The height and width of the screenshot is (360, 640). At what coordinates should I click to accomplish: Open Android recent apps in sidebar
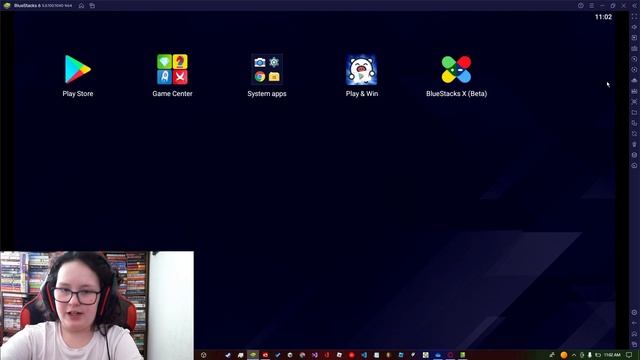pyautogui.click(x=634, y=344)
